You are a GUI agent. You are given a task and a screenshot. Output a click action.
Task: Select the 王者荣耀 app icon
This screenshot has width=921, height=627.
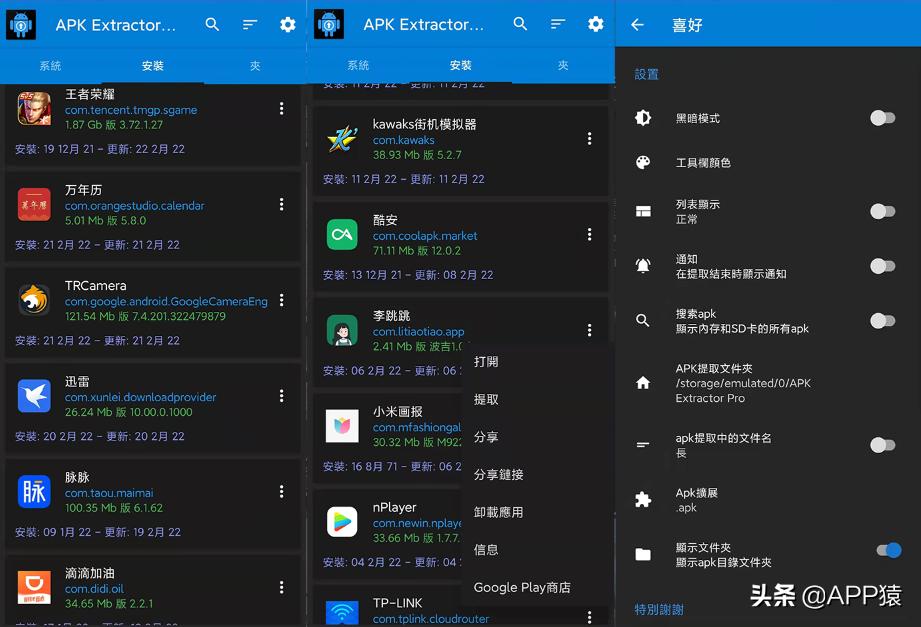(33, 109)
